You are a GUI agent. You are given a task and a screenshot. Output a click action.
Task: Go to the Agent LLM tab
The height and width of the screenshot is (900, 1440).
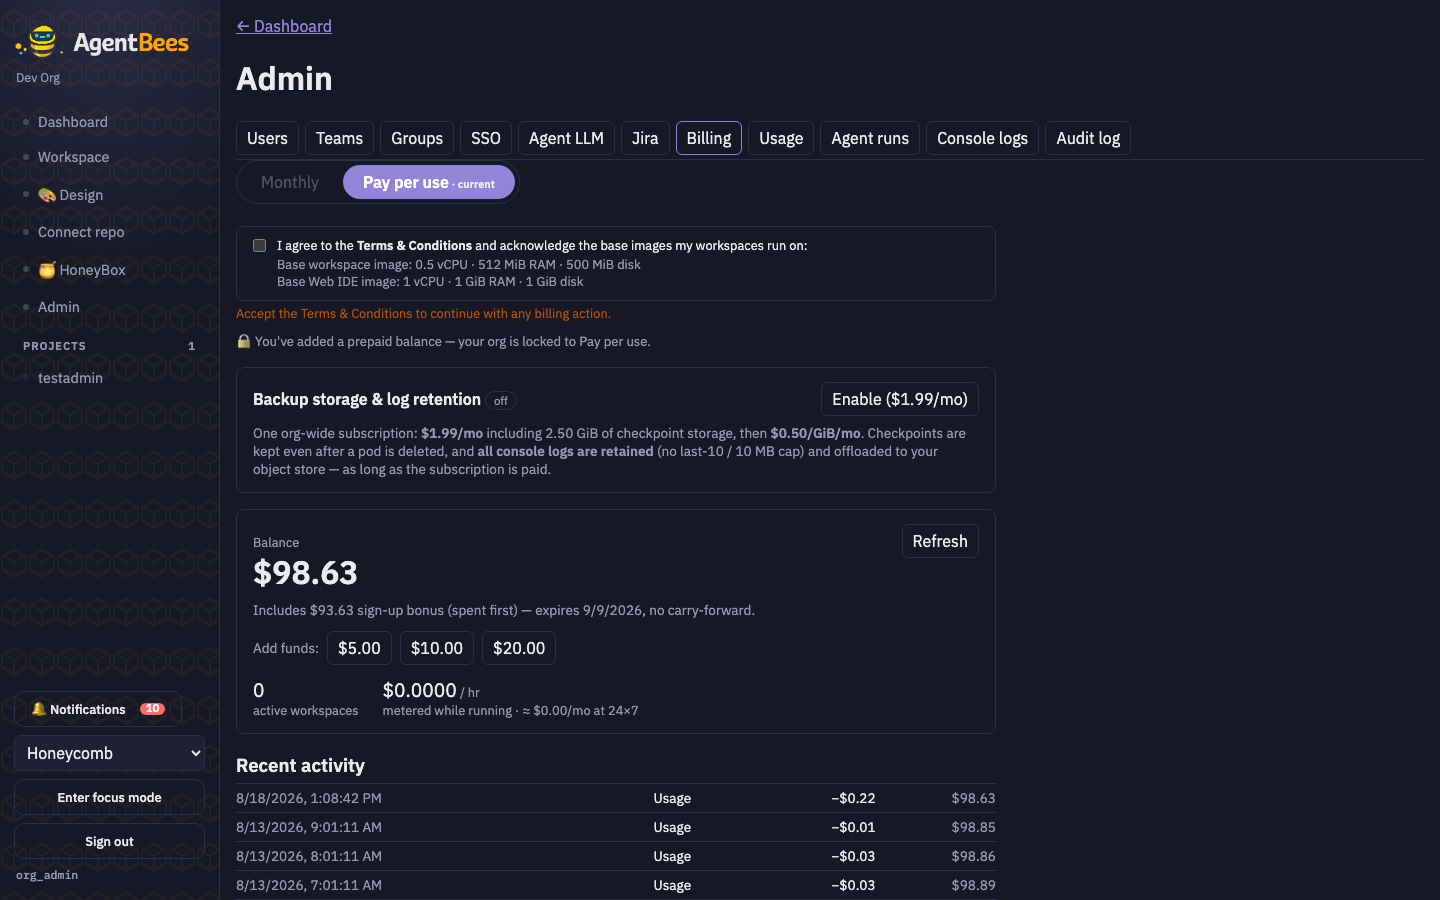coord(566,138)
